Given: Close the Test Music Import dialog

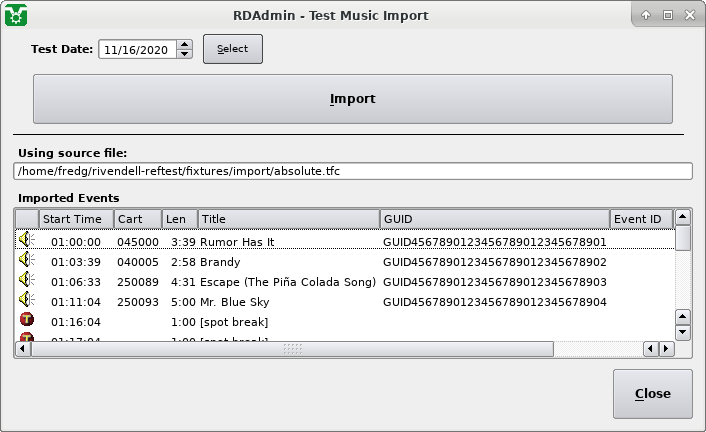Looking at the screenshot, I should click(652, 393).
